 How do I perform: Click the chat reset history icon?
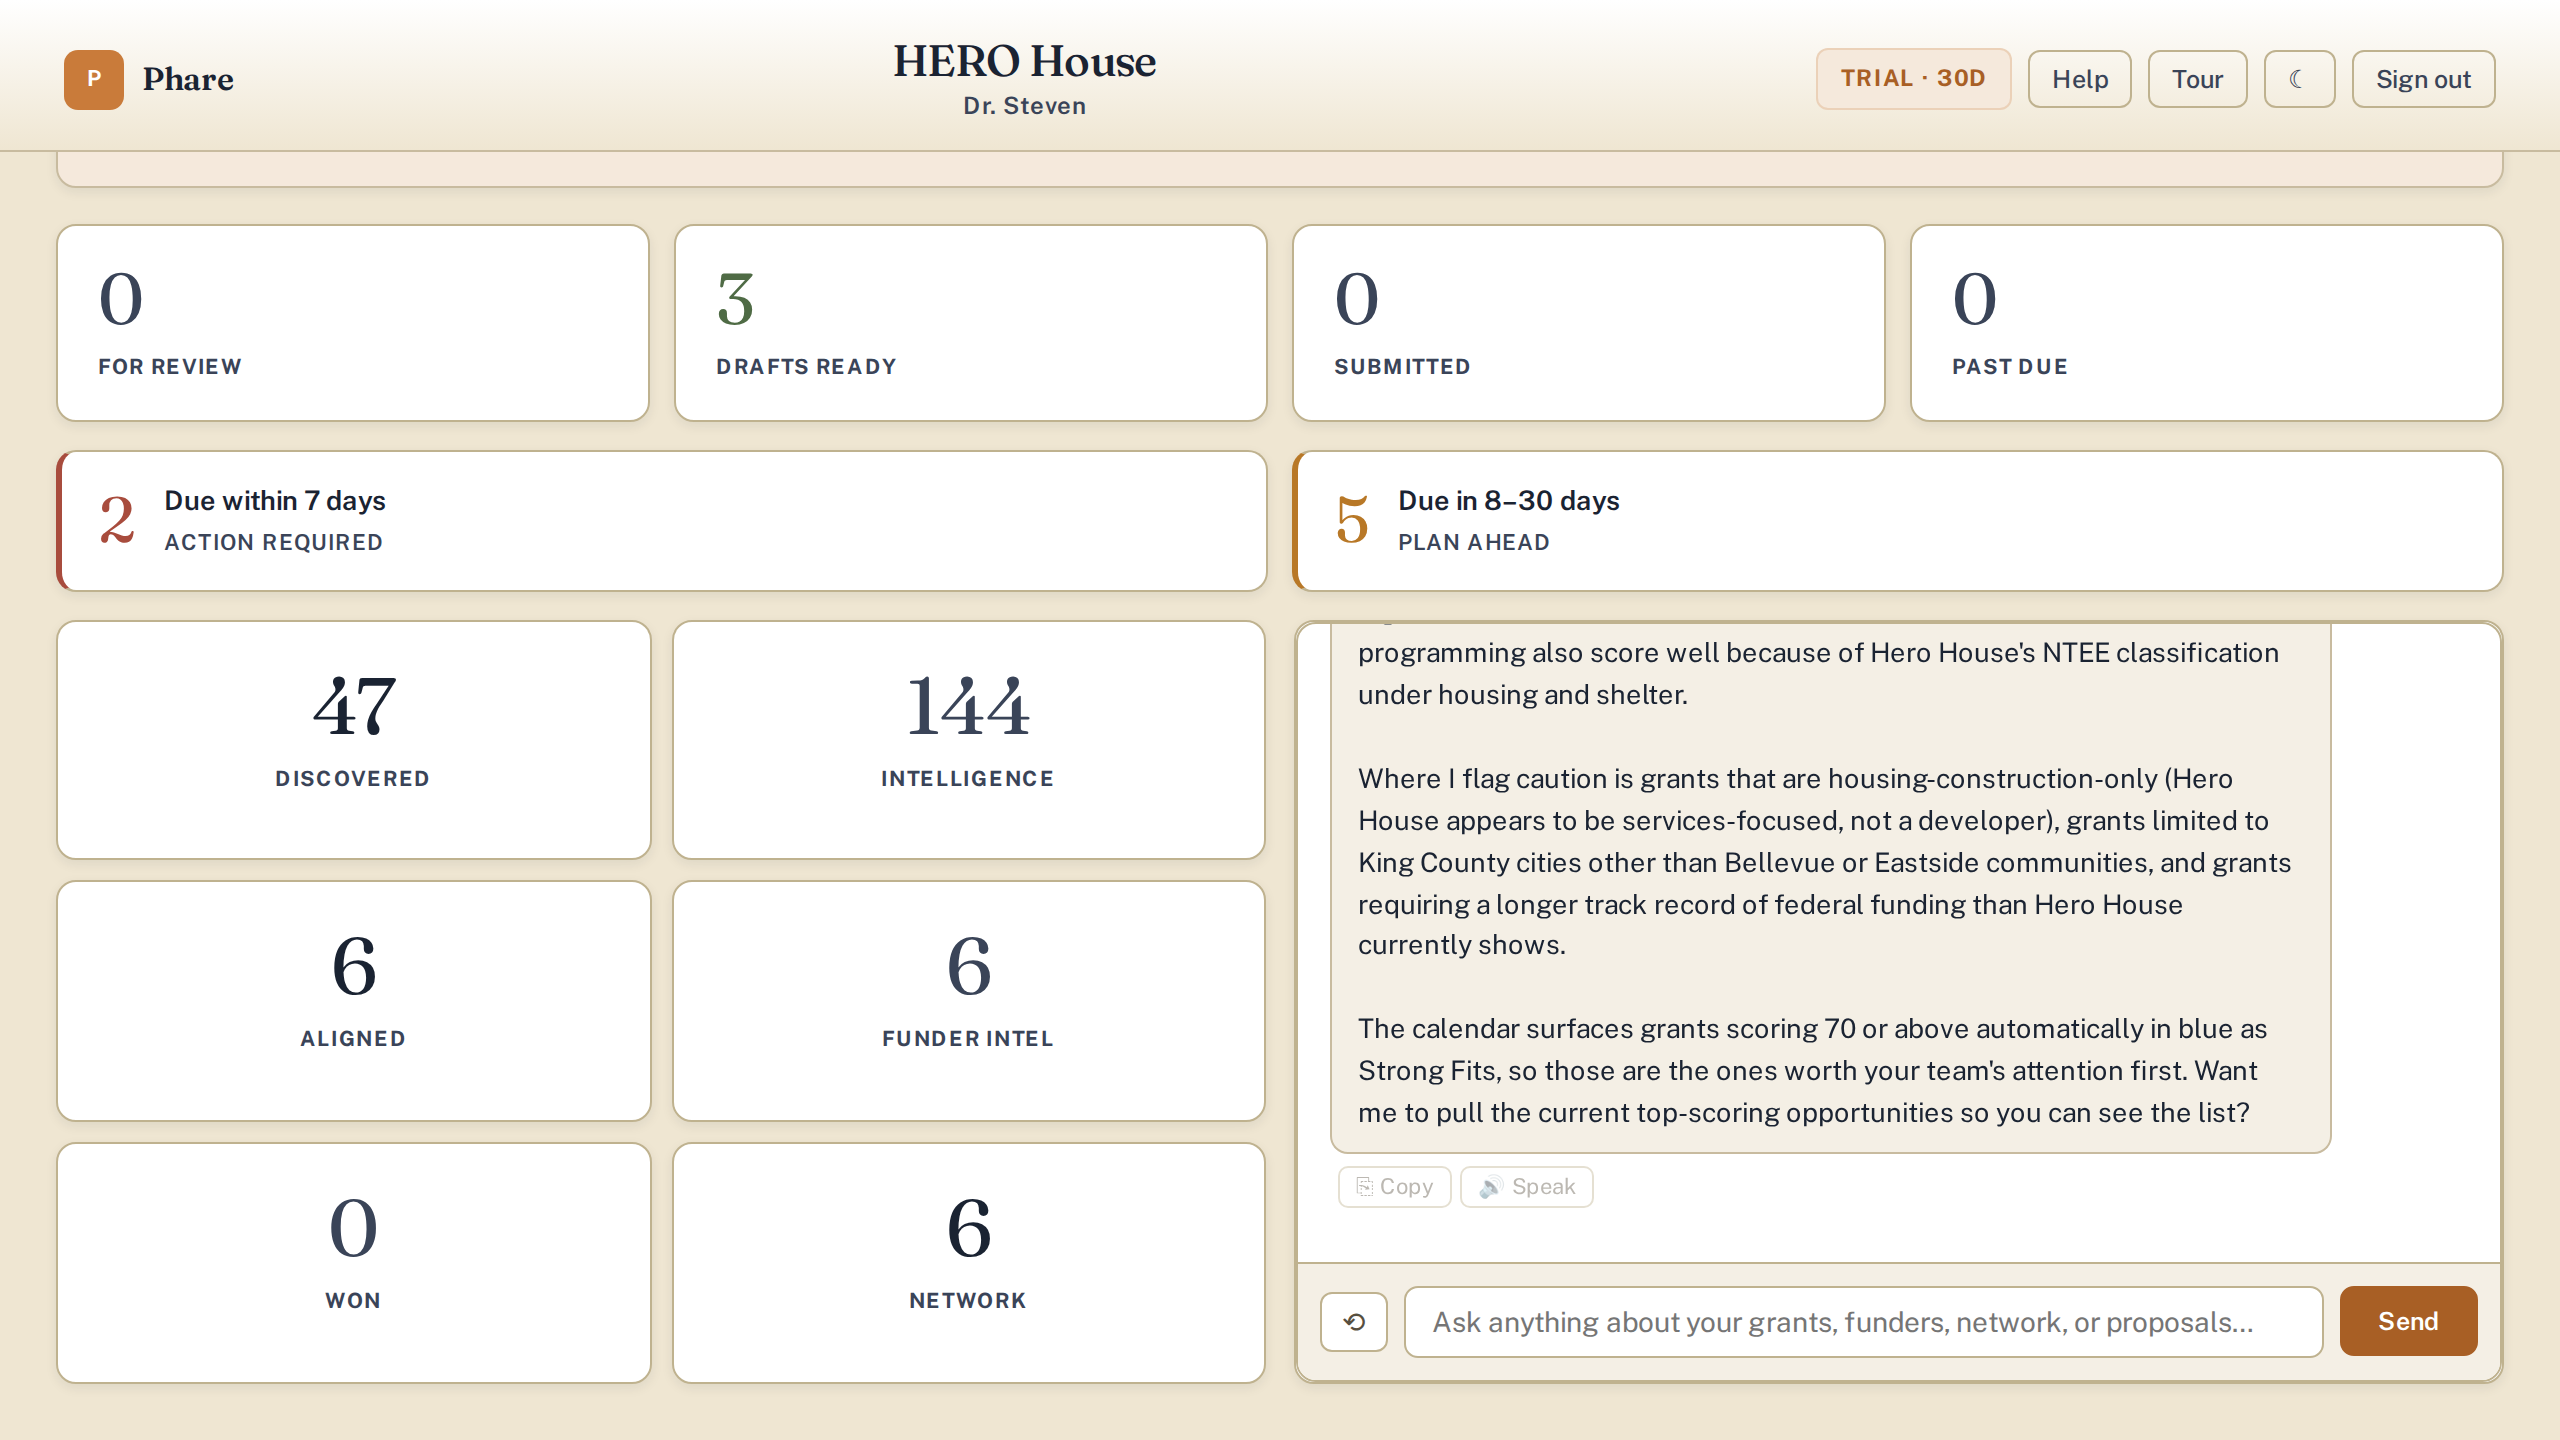coord(1354,1322)
